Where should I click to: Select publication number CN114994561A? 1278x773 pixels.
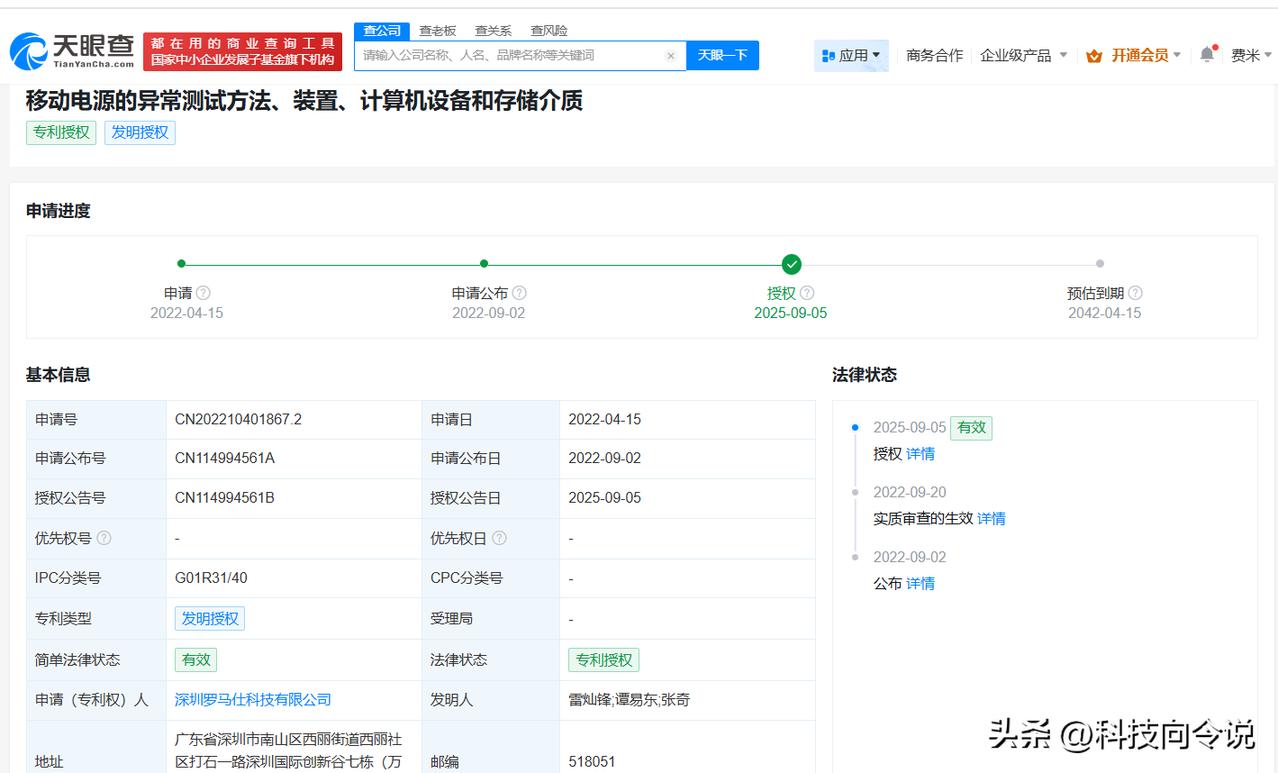point(225,458)
